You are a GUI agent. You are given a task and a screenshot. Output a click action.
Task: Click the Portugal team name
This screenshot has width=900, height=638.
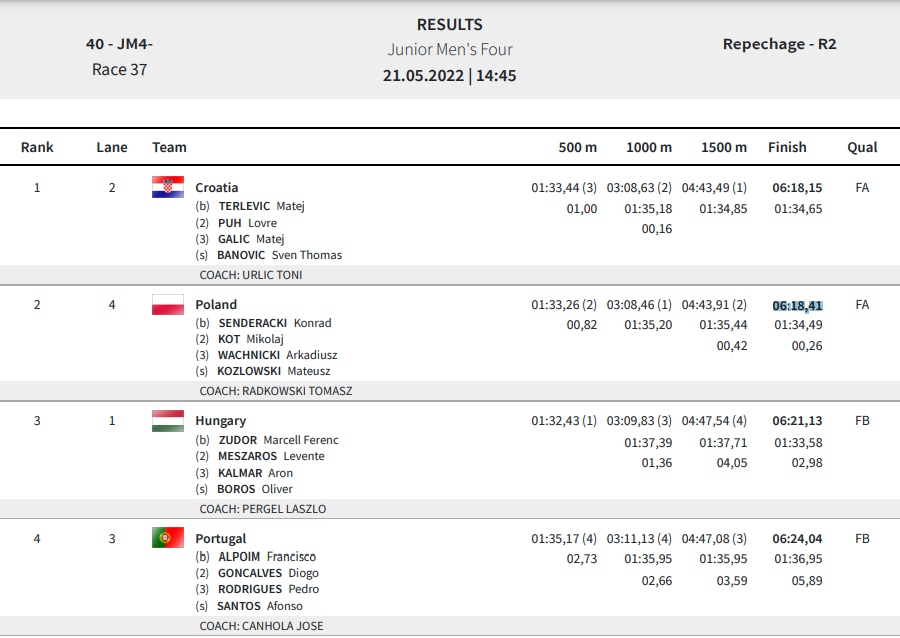tap(220, 539)
